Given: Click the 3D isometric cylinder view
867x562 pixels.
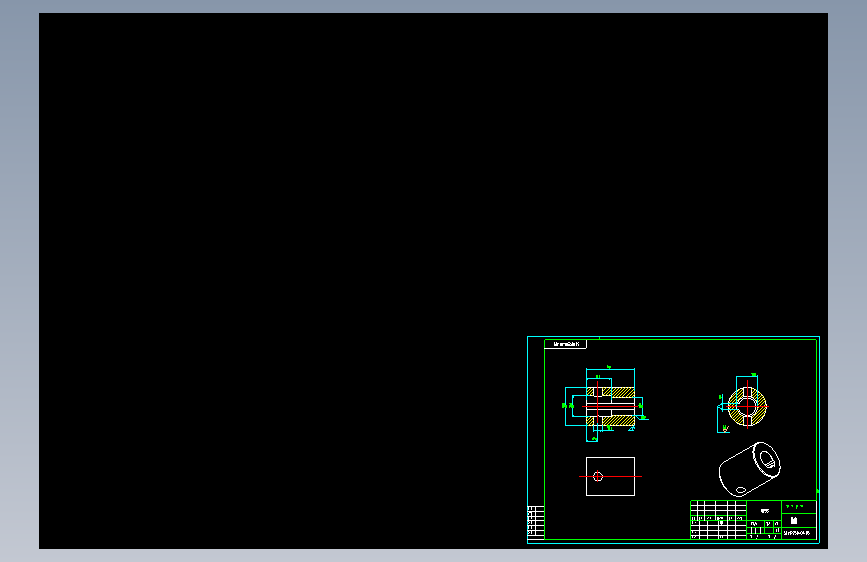Looking at the screenshot, I should pyautogui.click(x=750, y=469).
